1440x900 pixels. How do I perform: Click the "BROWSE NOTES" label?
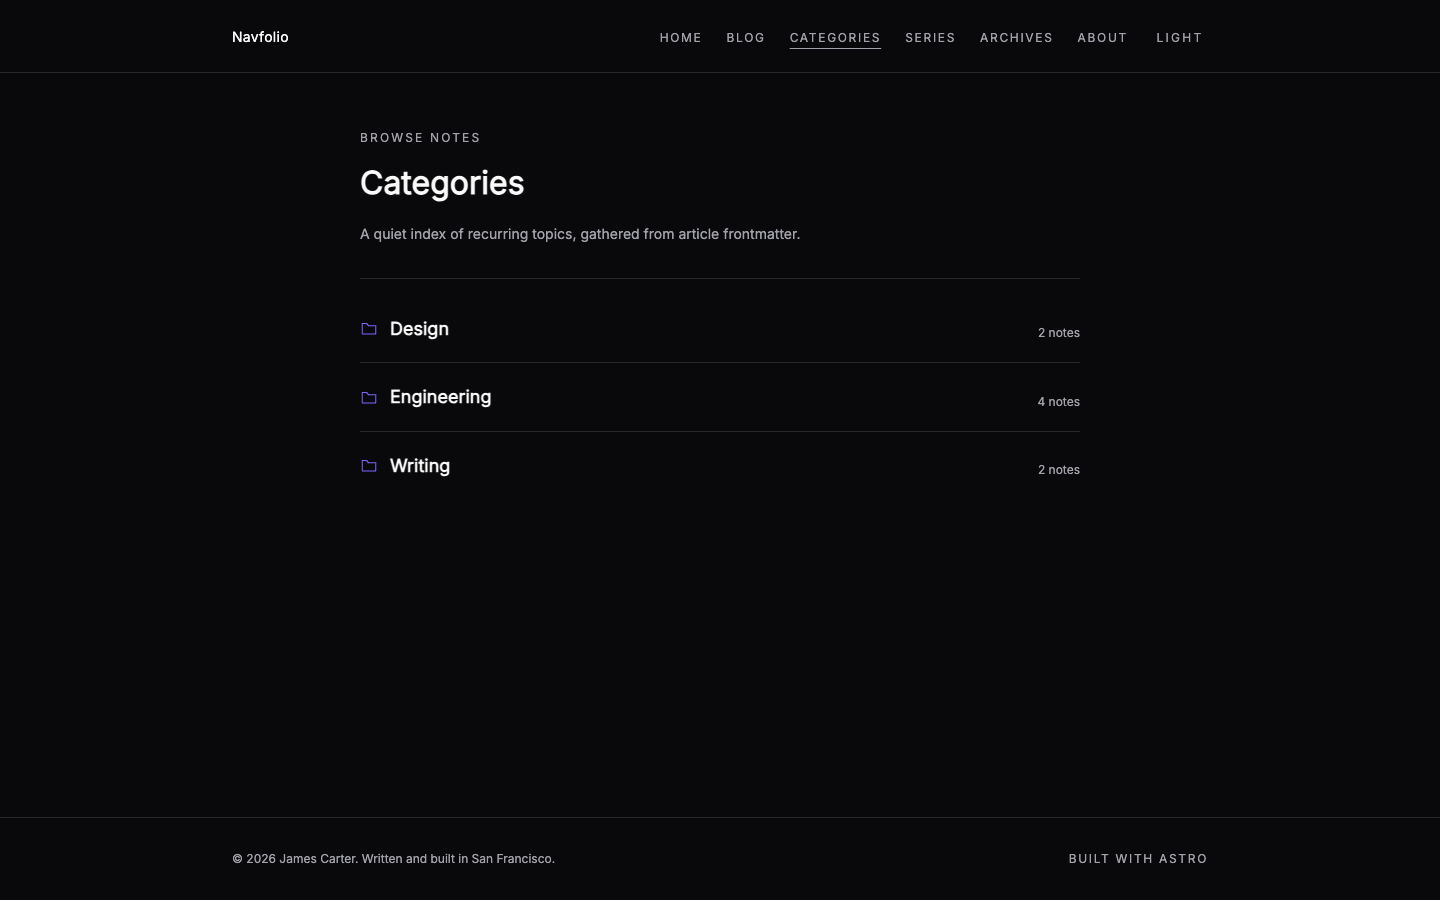coord(420,138)
